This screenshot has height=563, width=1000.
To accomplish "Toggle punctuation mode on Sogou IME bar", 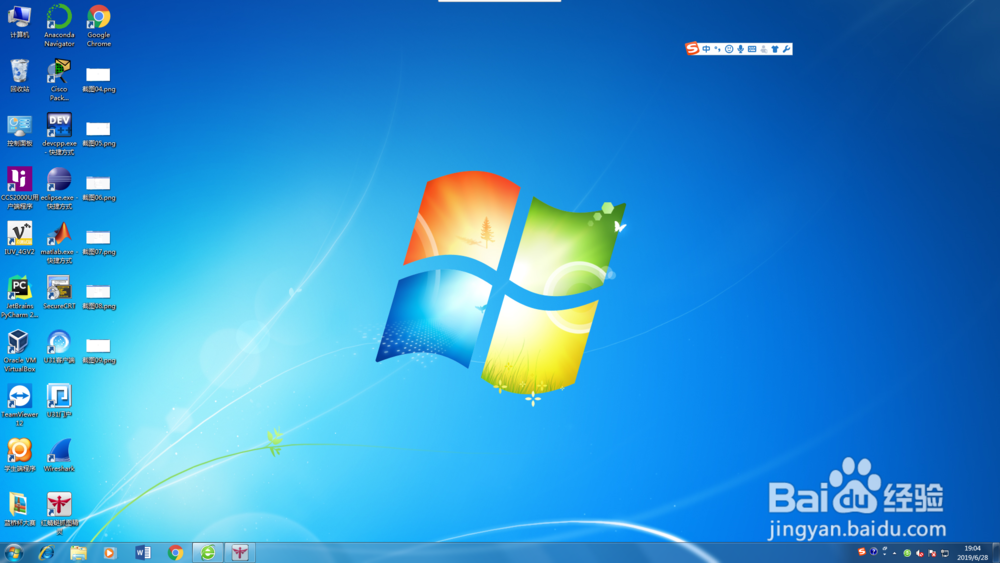I will (x=717, y=49).
